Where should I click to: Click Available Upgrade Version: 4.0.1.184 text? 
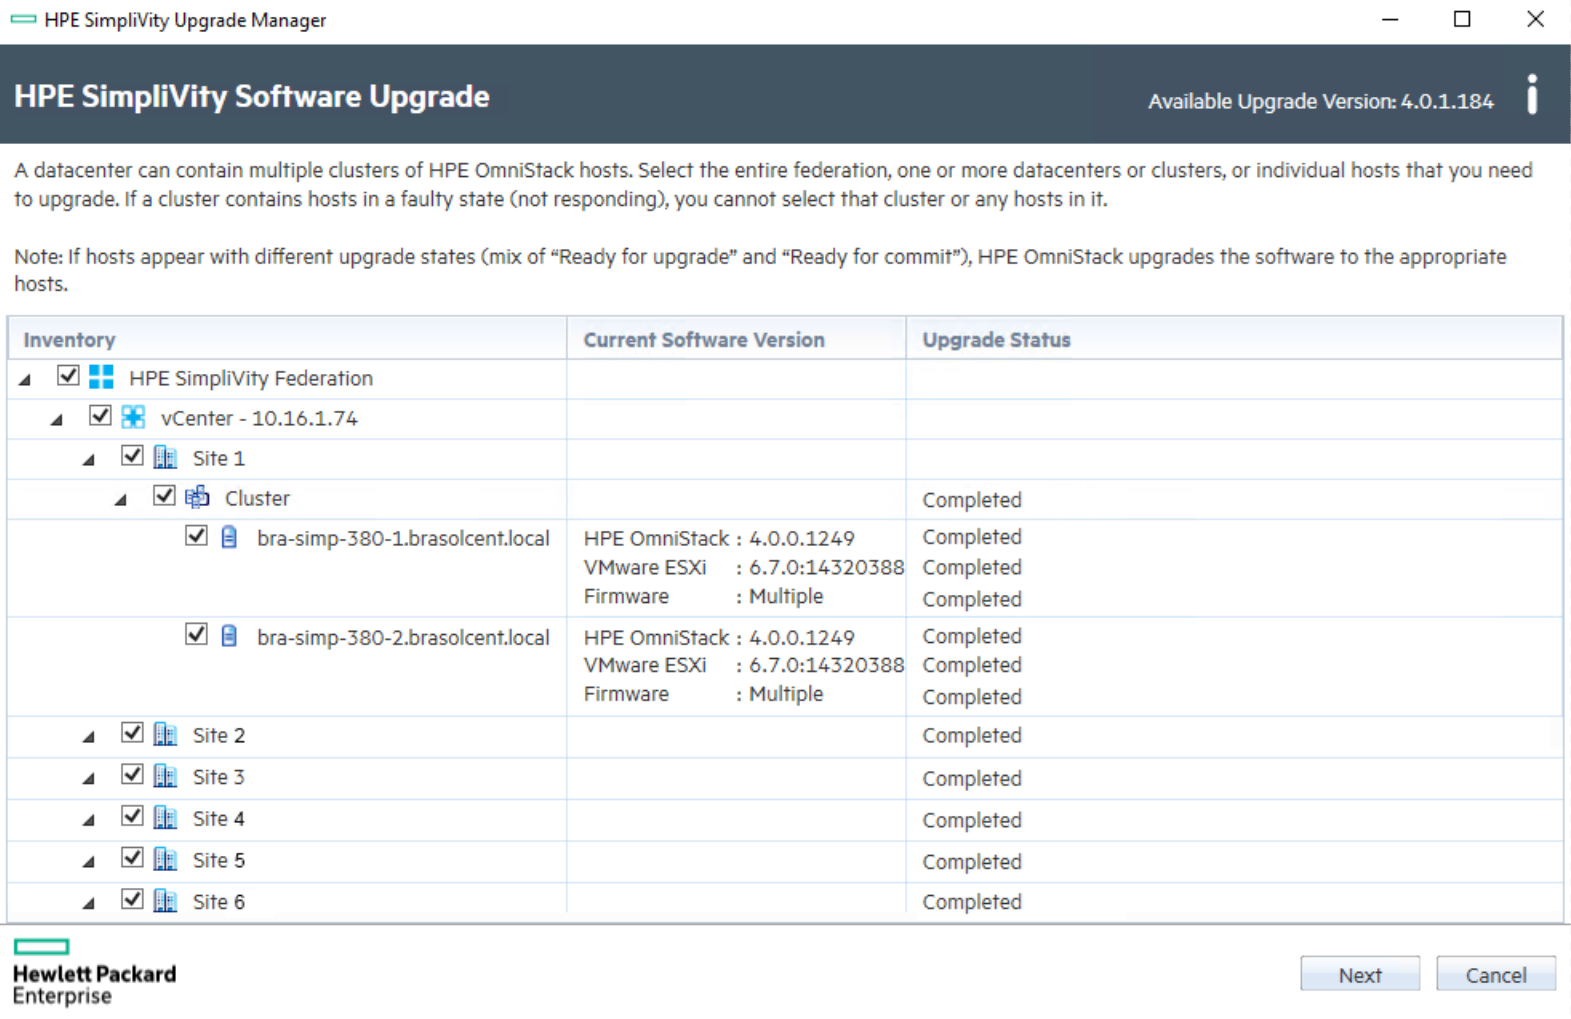coord(1321,101)
